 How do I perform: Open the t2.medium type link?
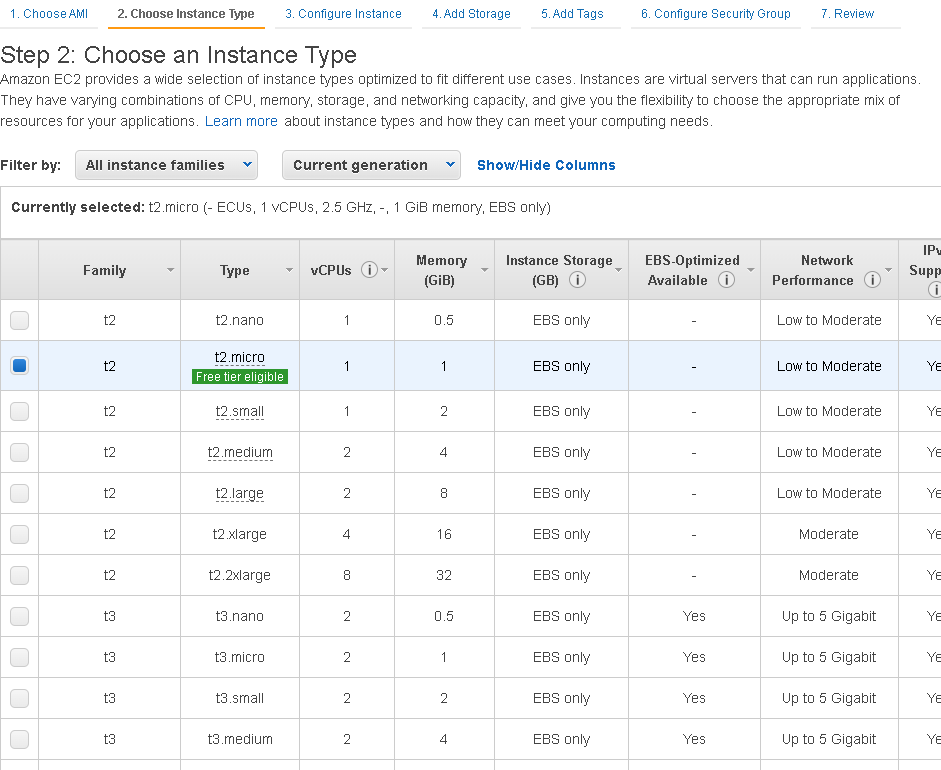point(240,452)
